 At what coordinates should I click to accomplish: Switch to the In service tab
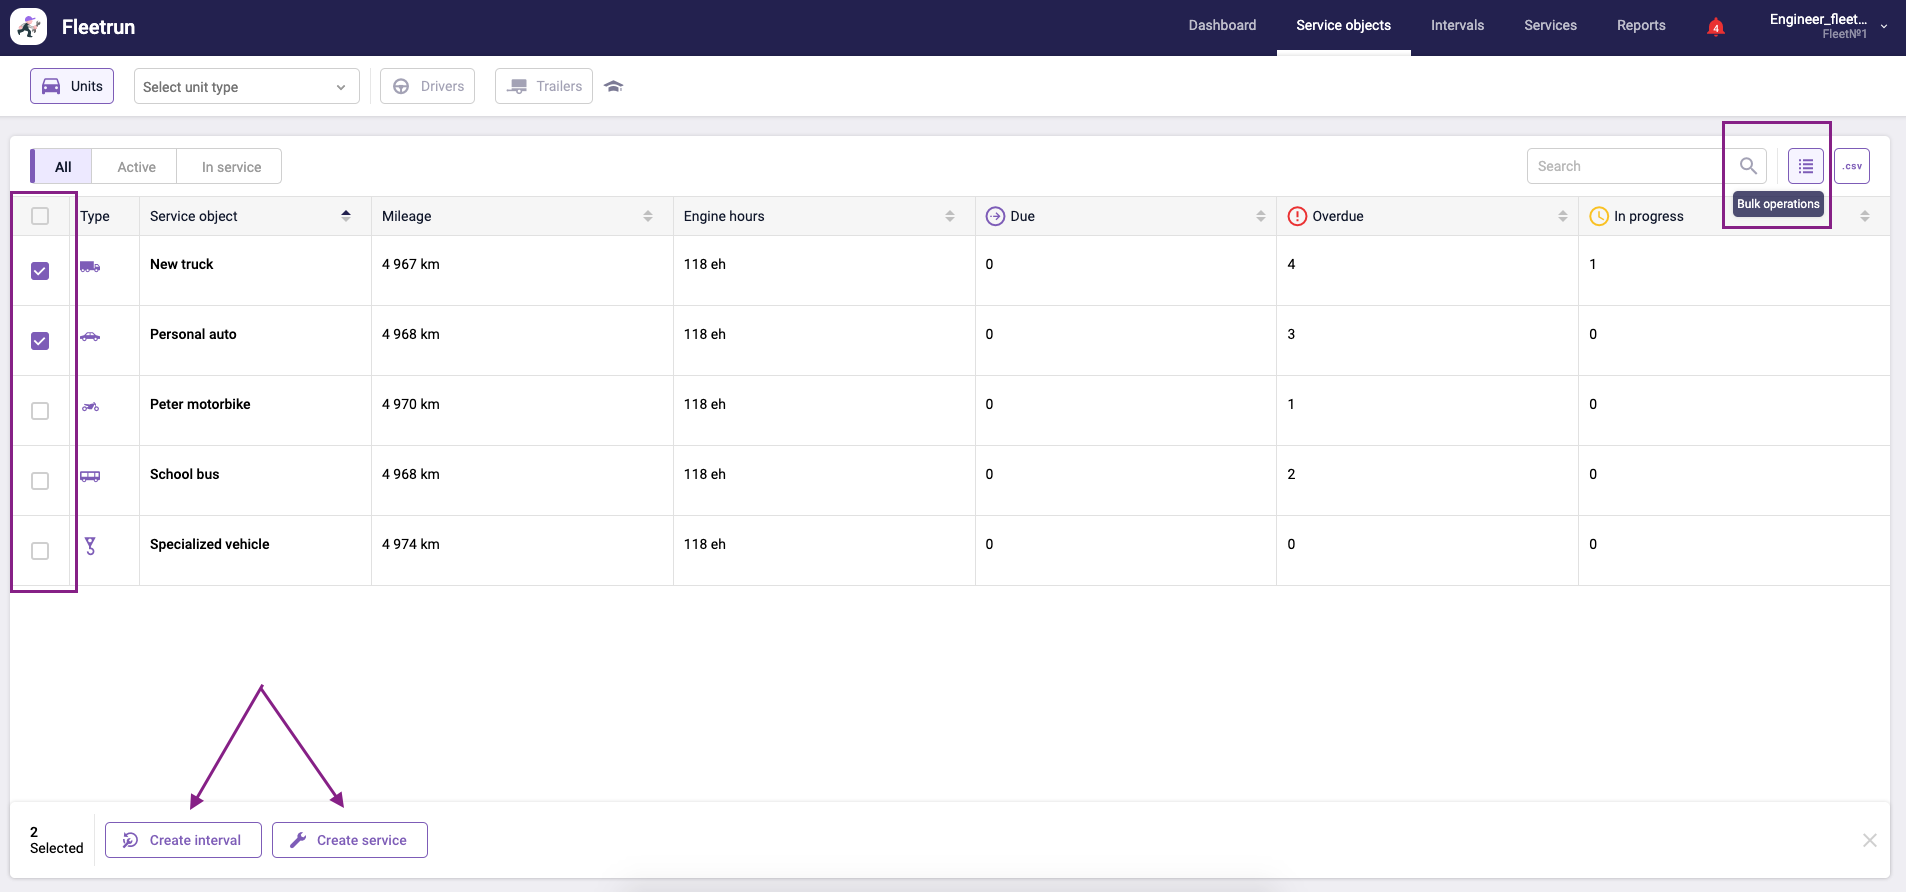[231, 167]
